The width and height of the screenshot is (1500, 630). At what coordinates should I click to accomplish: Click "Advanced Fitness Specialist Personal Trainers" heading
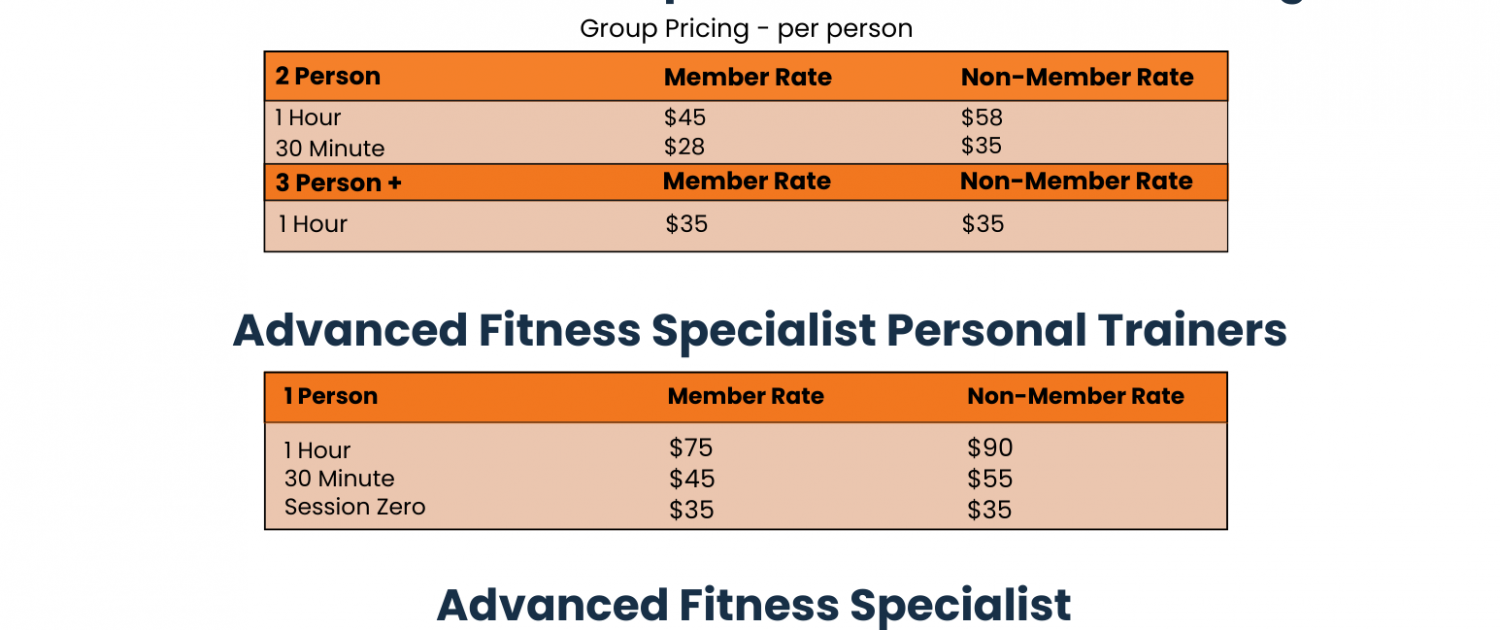[x=759, y=331]
